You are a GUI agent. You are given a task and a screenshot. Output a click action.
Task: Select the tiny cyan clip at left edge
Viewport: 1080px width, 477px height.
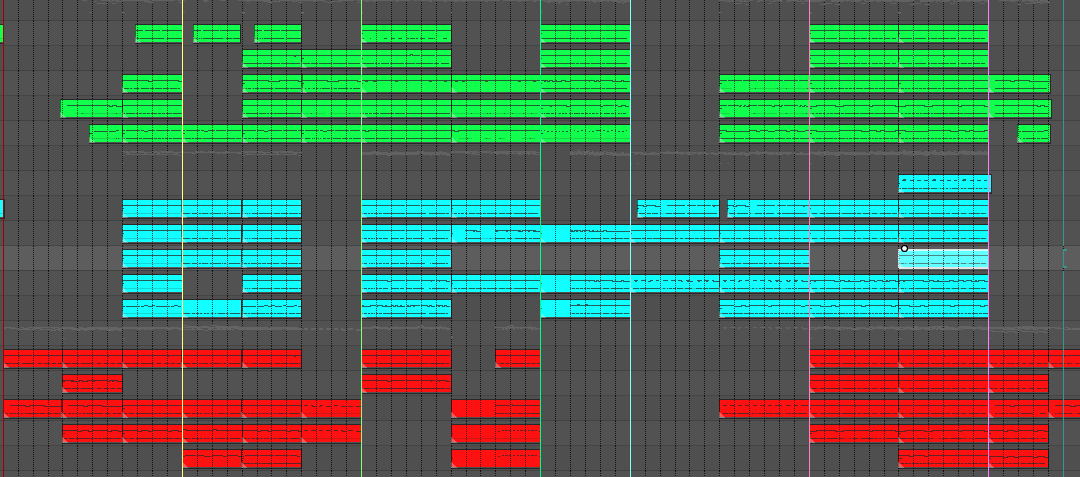(2, 208)
